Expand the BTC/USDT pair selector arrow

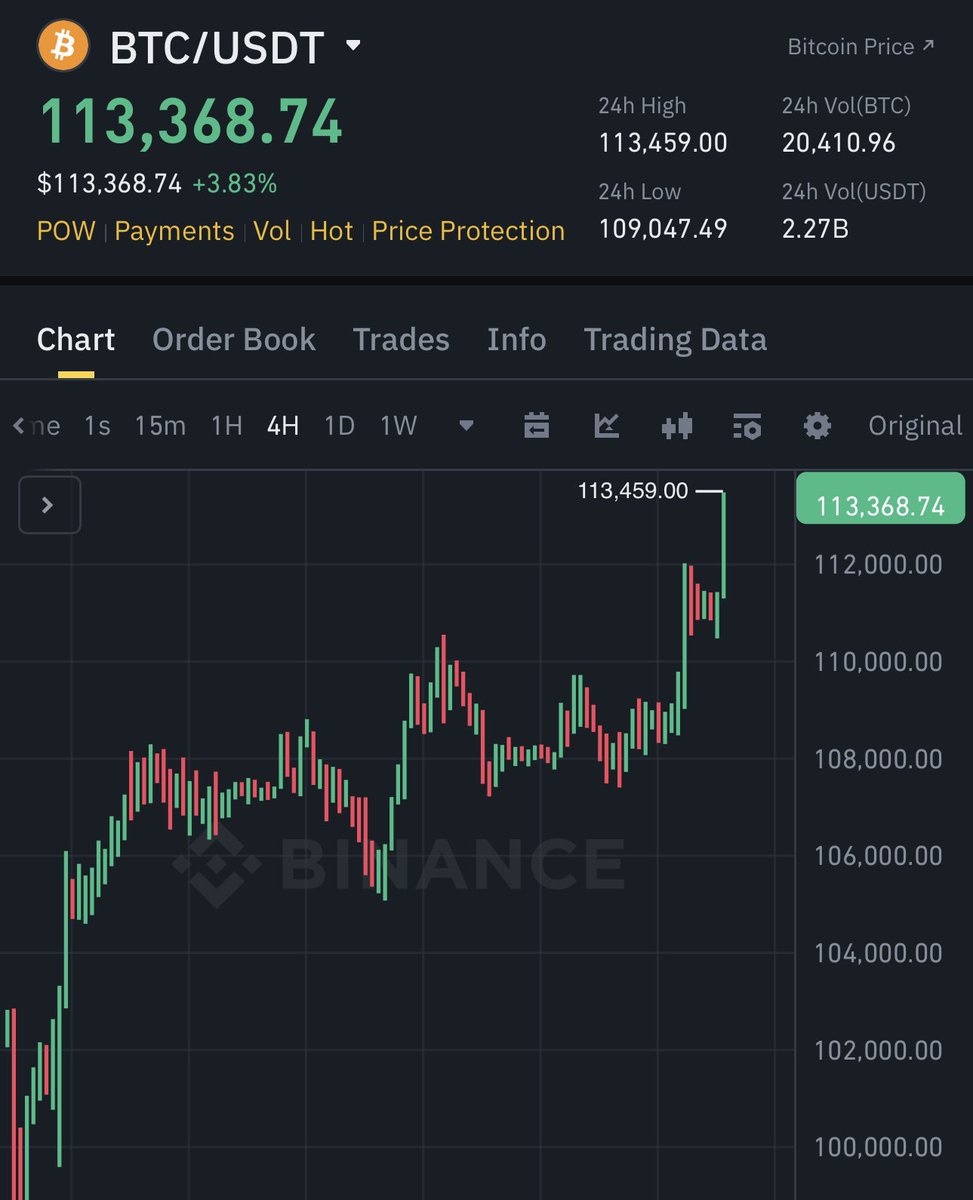[352, 46]
